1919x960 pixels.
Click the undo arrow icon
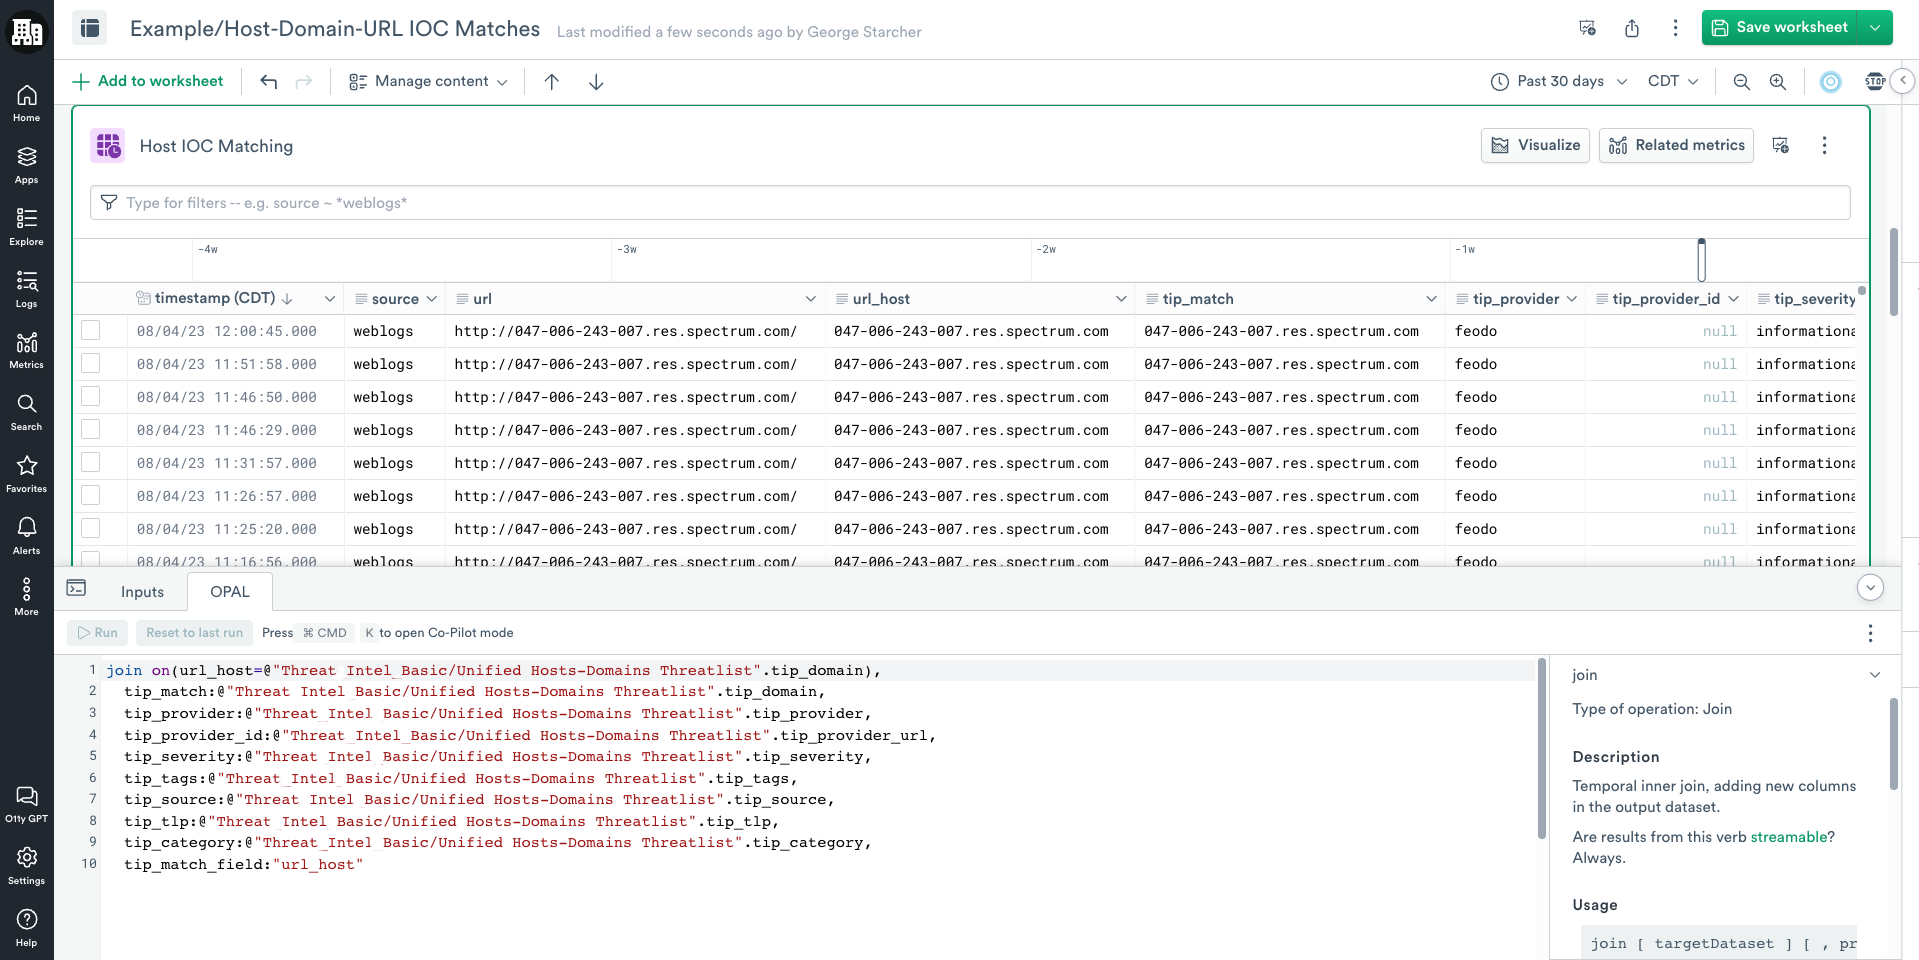pos(268,82)
